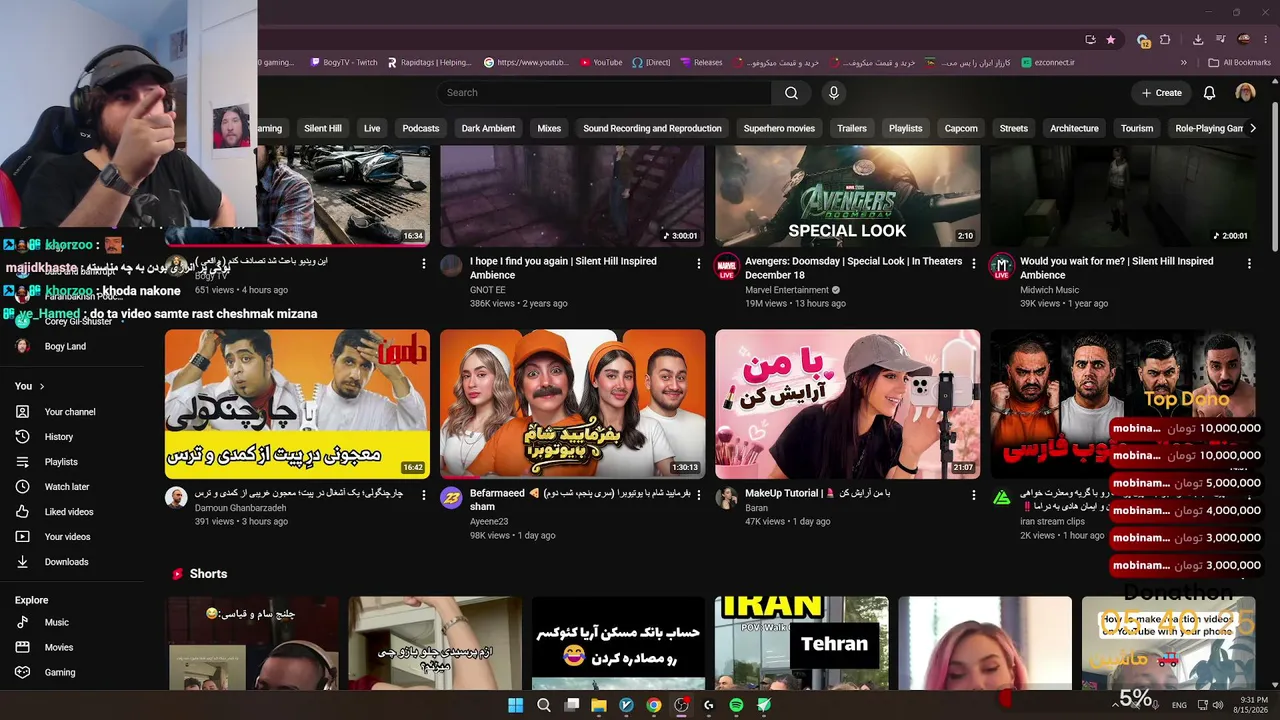Open the YouTube account avatar menu

click(x=1245, y=93)
